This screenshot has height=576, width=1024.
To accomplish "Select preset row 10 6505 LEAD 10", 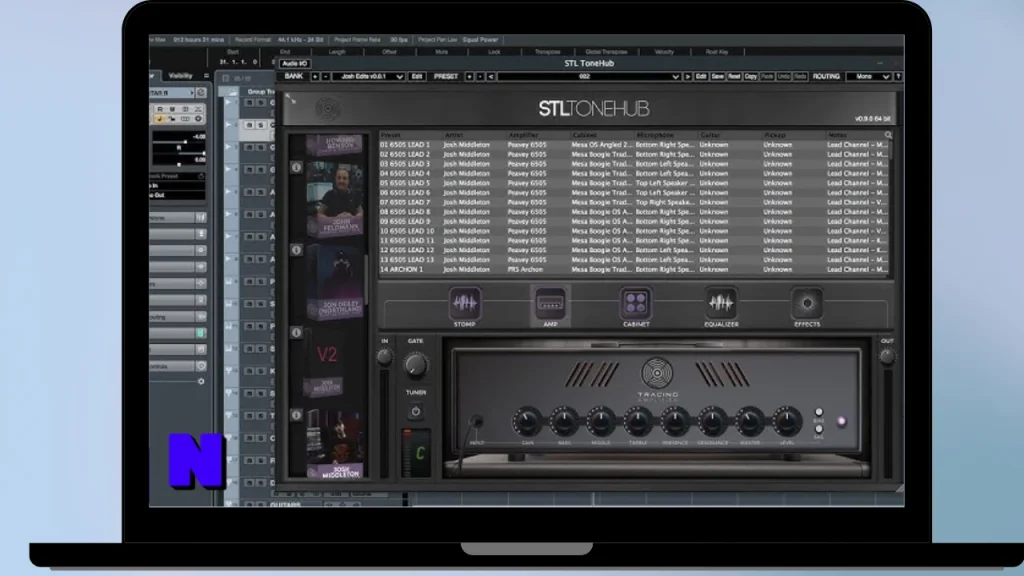I will tap(633, 231).
